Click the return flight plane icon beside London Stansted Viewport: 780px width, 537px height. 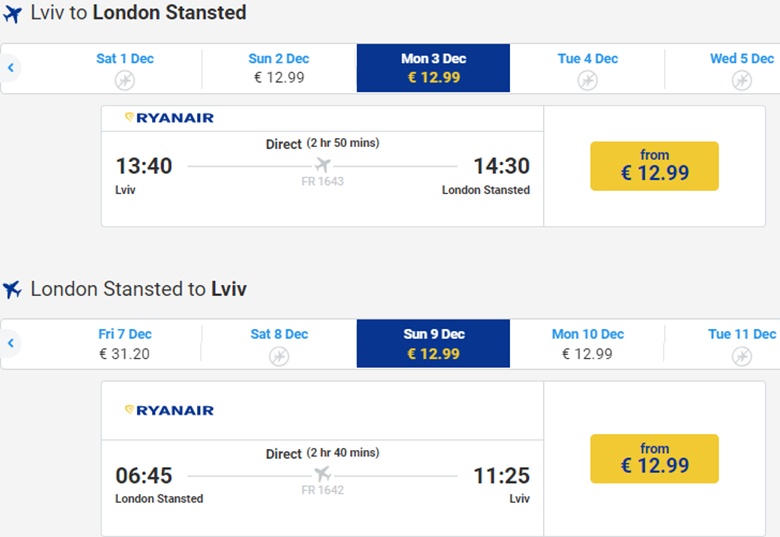point(12,290)
